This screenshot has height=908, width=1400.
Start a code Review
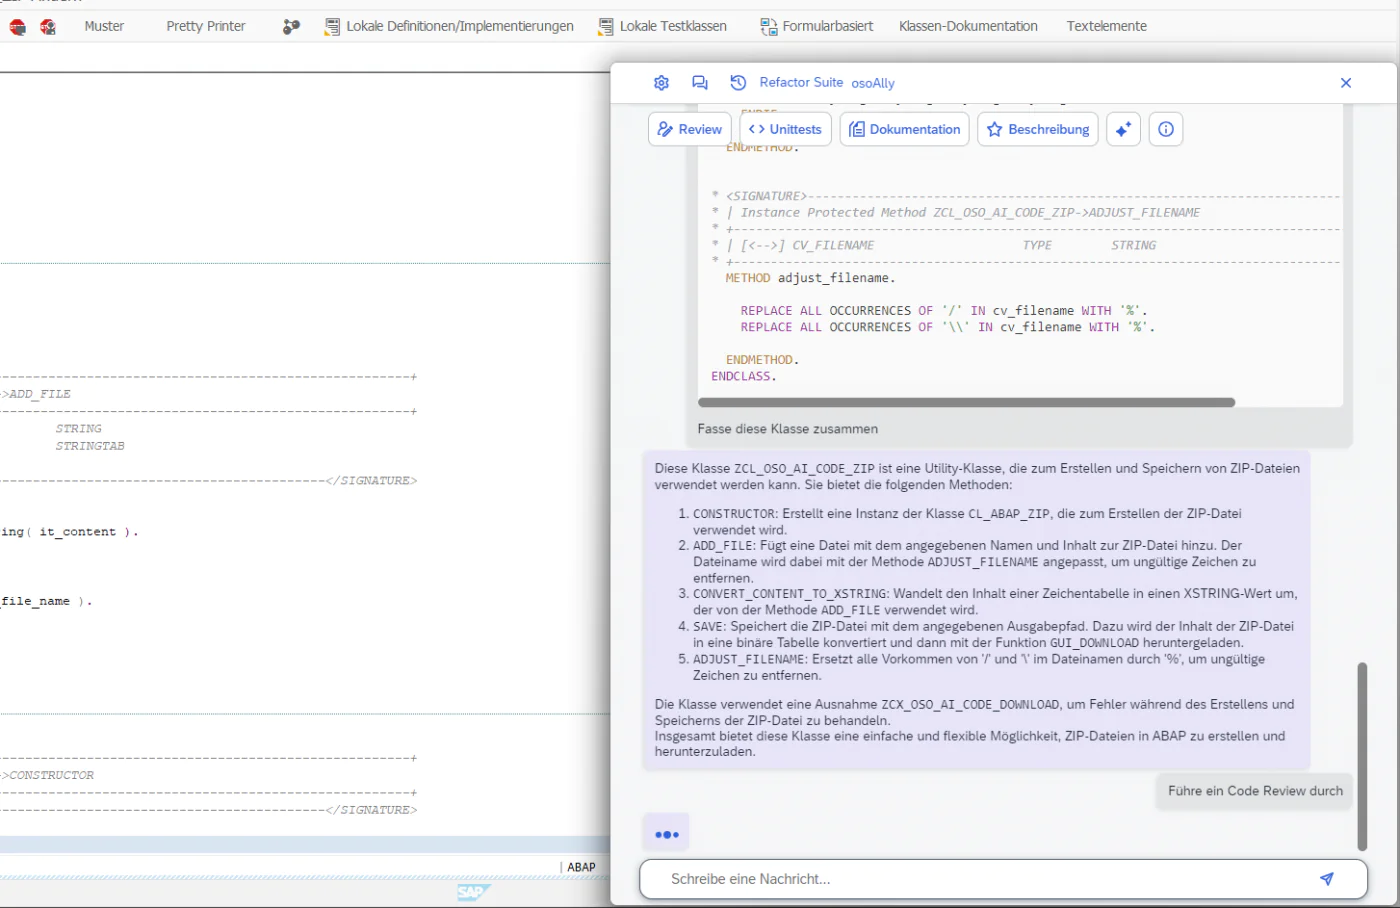point(690,129)
